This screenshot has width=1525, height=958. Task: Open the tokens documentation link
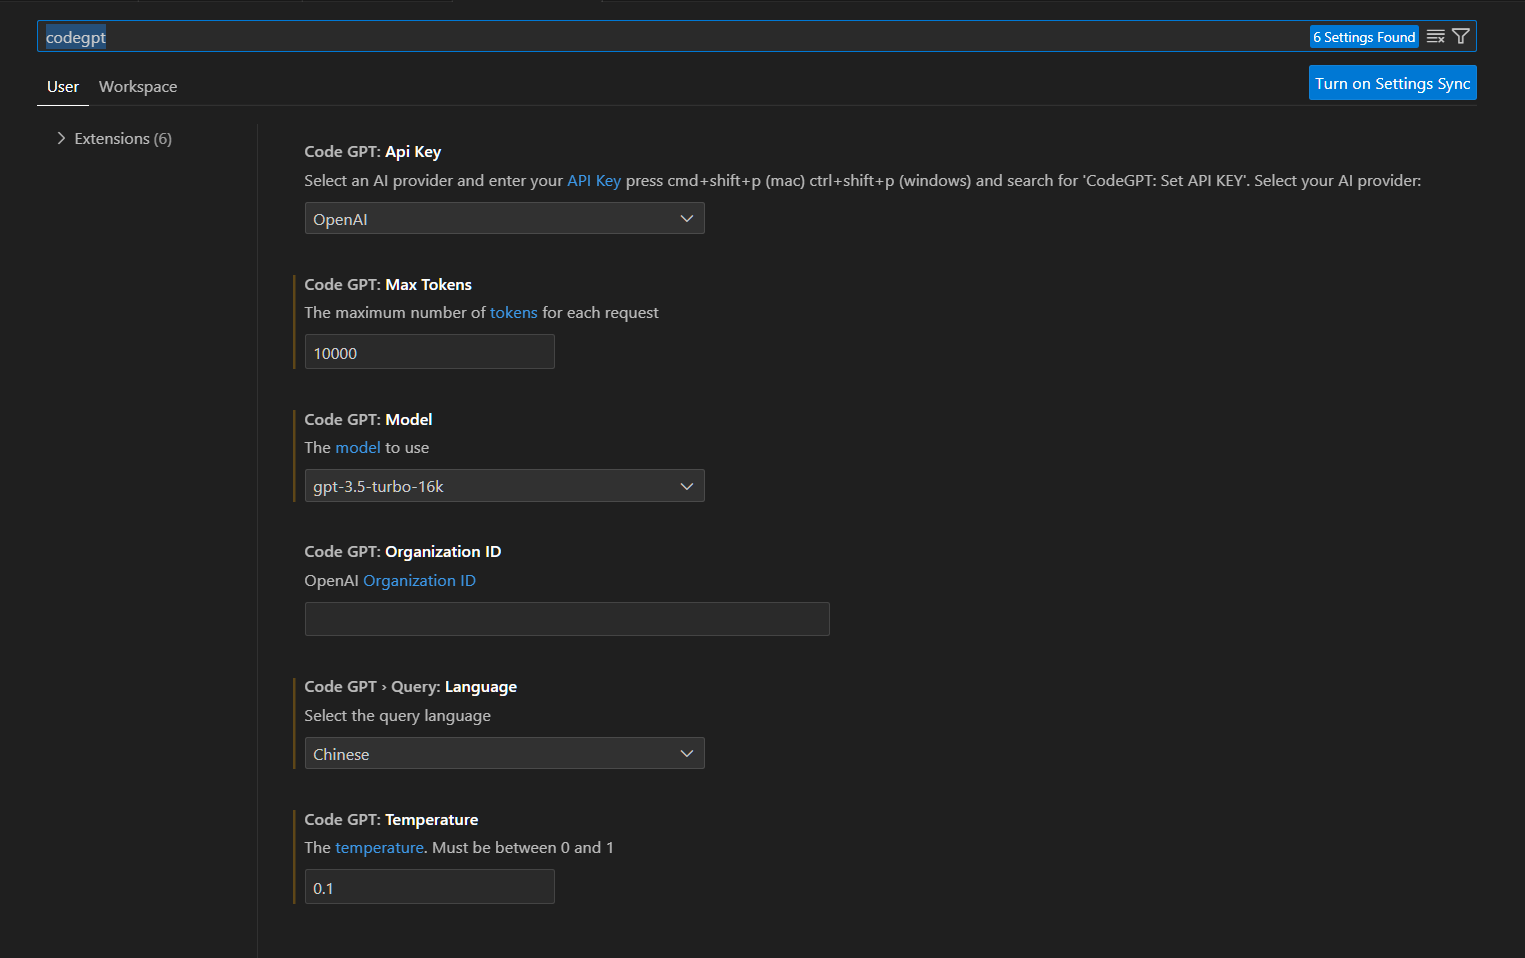point(513,313)
